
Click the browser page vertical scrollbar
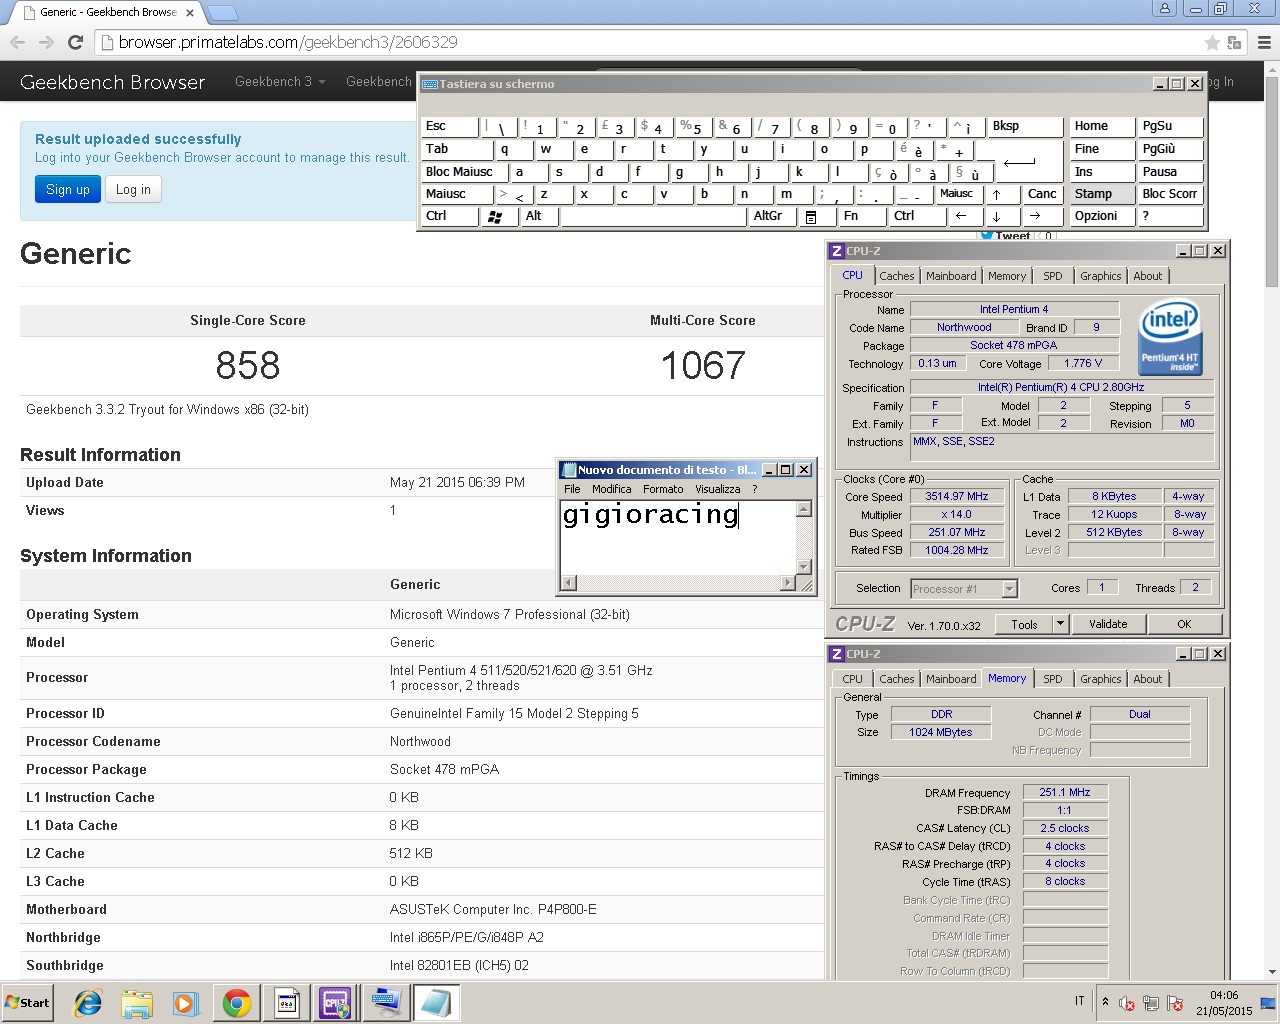click(1272, 520)
